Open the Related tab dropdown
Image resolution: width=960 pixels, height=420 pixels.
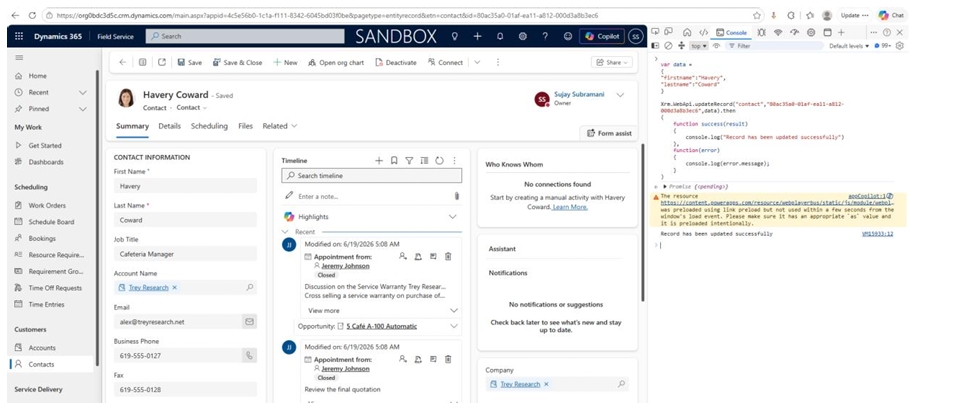click(280, 126)
